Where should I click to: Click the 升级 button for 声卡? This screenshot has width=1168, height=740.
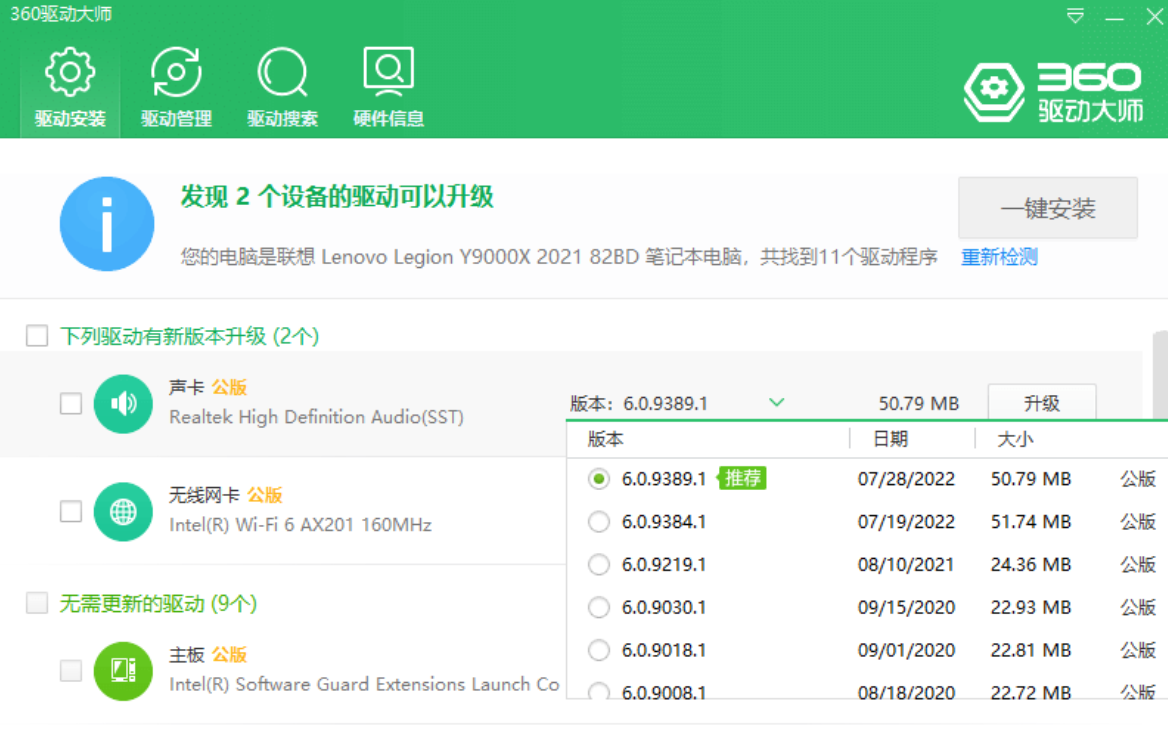pos(1041,403)
